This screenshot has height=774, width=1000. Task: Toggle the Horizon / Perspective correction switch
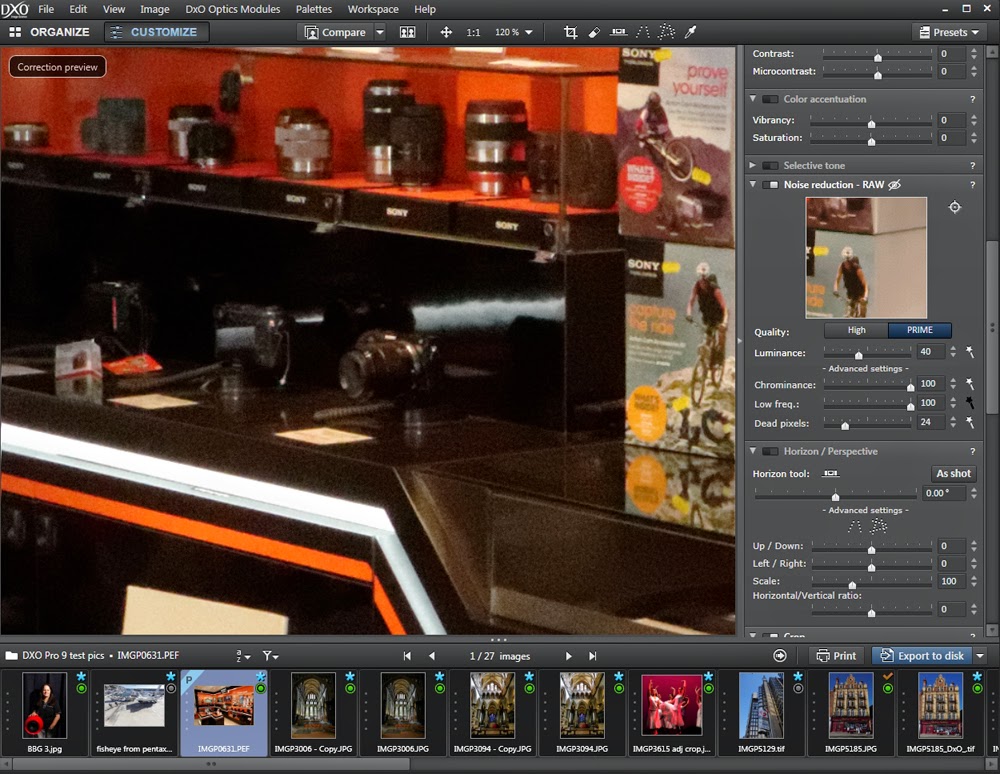coord(770,451)
